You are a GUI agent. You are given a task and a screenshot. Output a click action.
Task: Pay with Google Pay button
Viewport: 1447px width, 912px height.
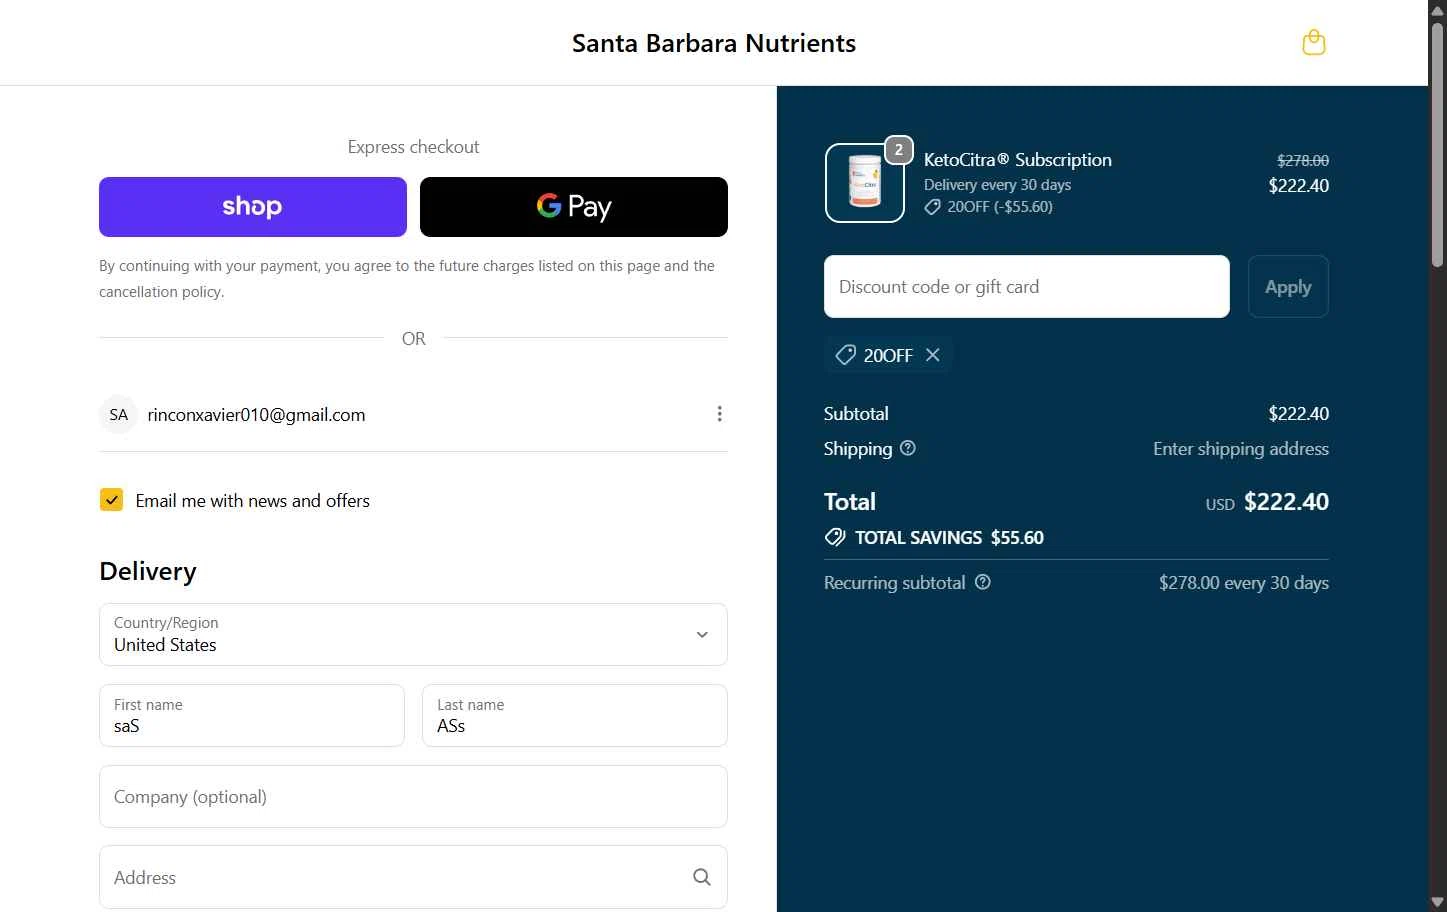[574, 207]
